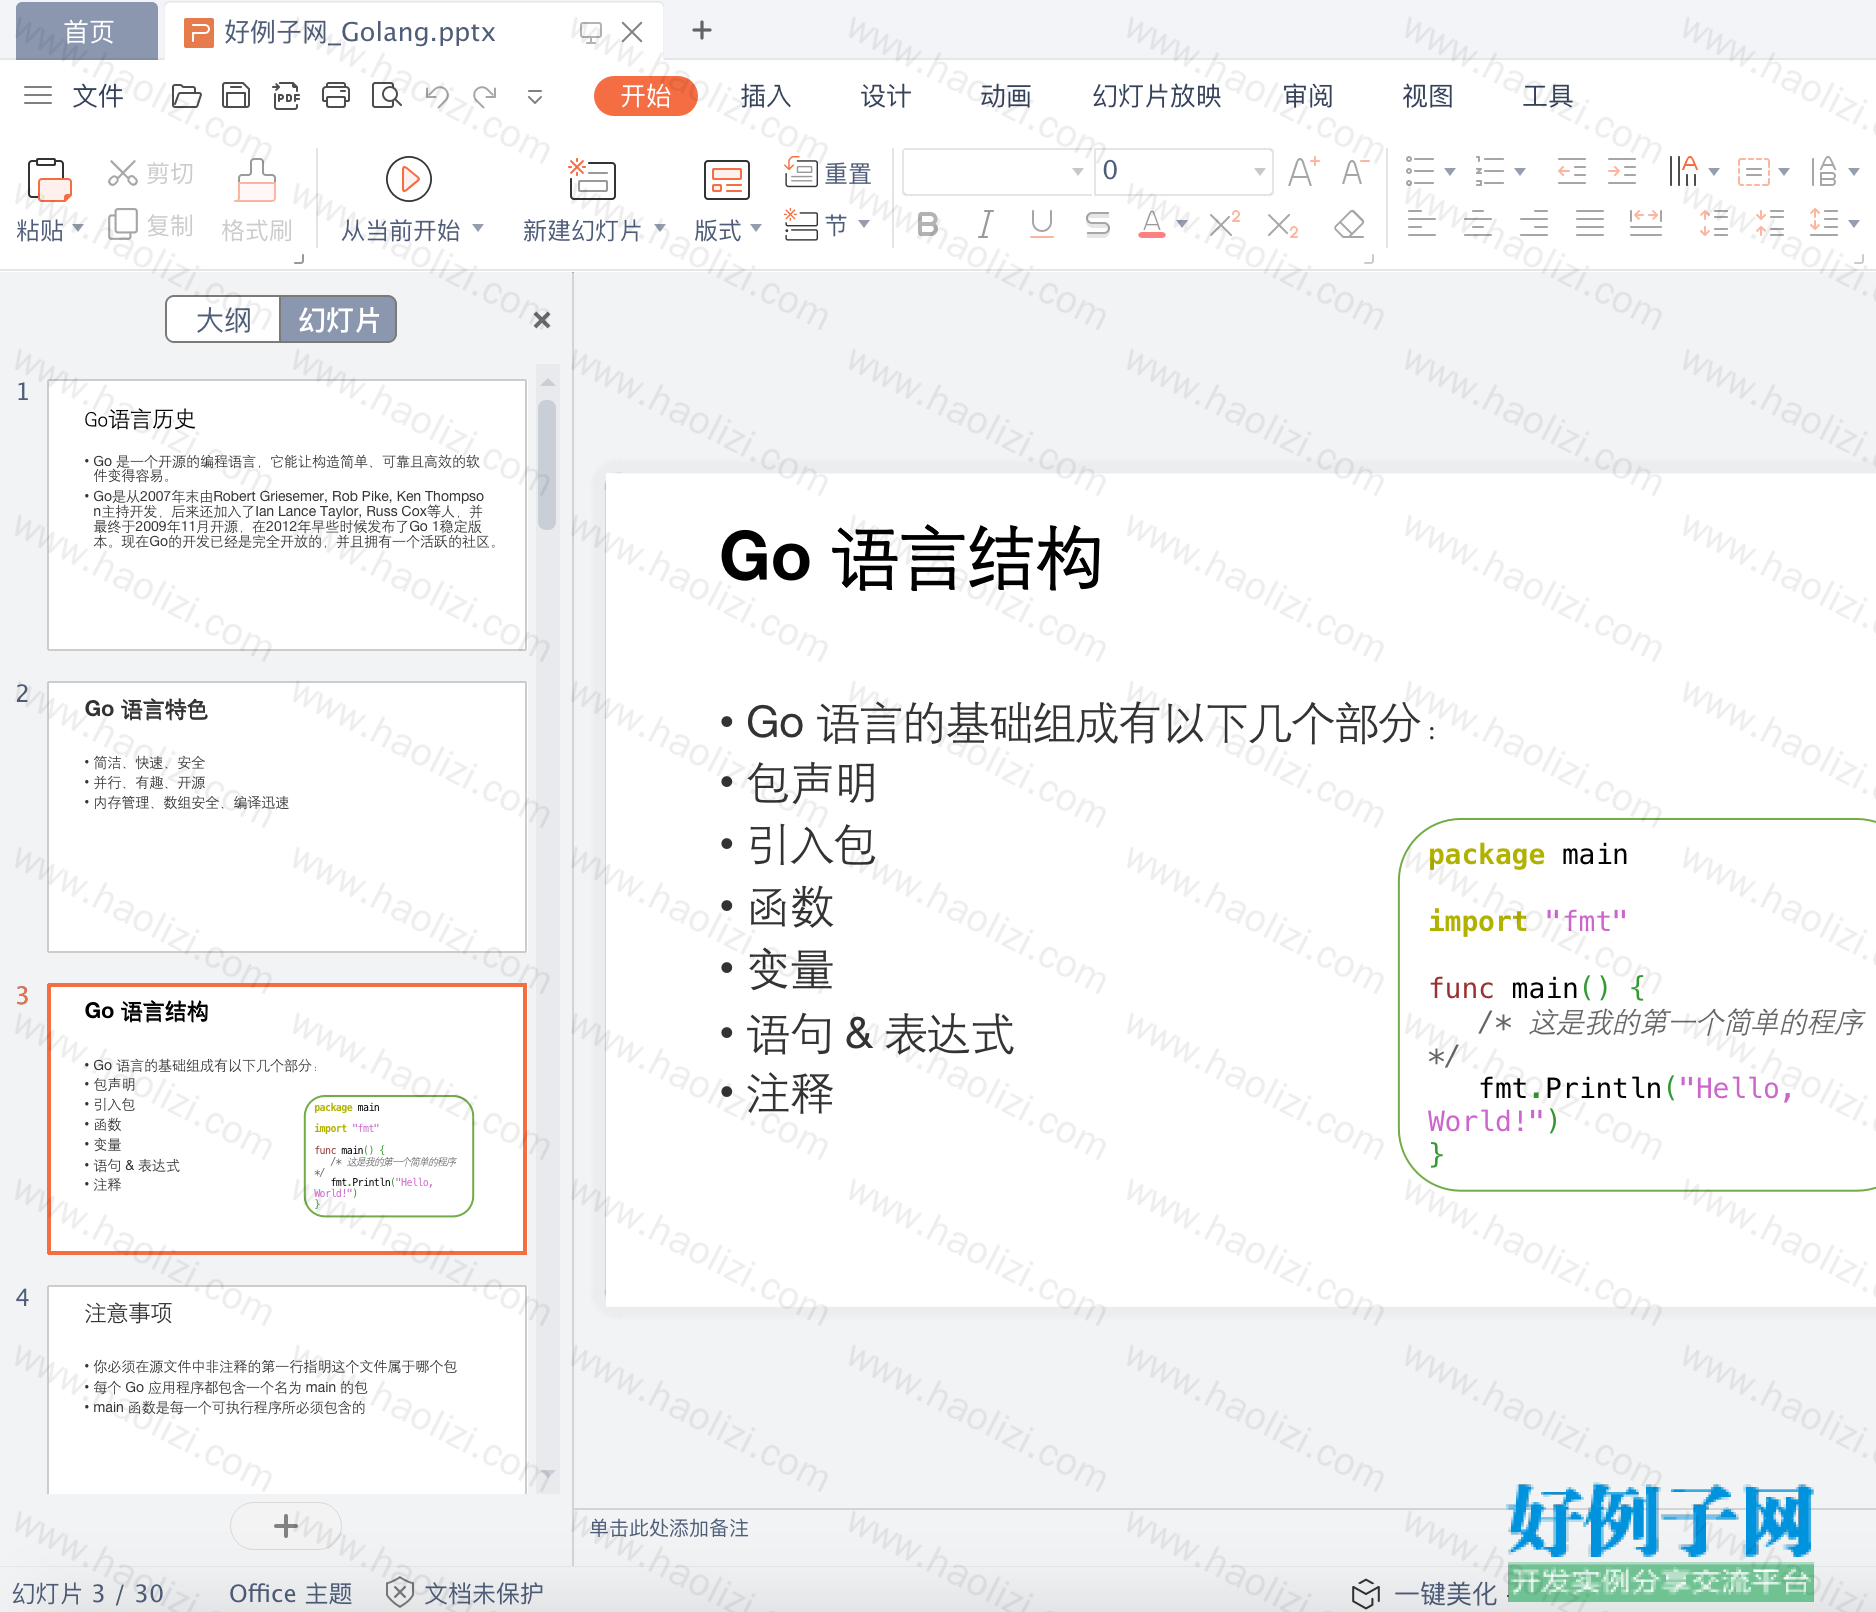The height and width of the screenshot is (1612, 1876).
Task: Click the slide panel scrollbar thumb
Action: (x=546, y=465)
